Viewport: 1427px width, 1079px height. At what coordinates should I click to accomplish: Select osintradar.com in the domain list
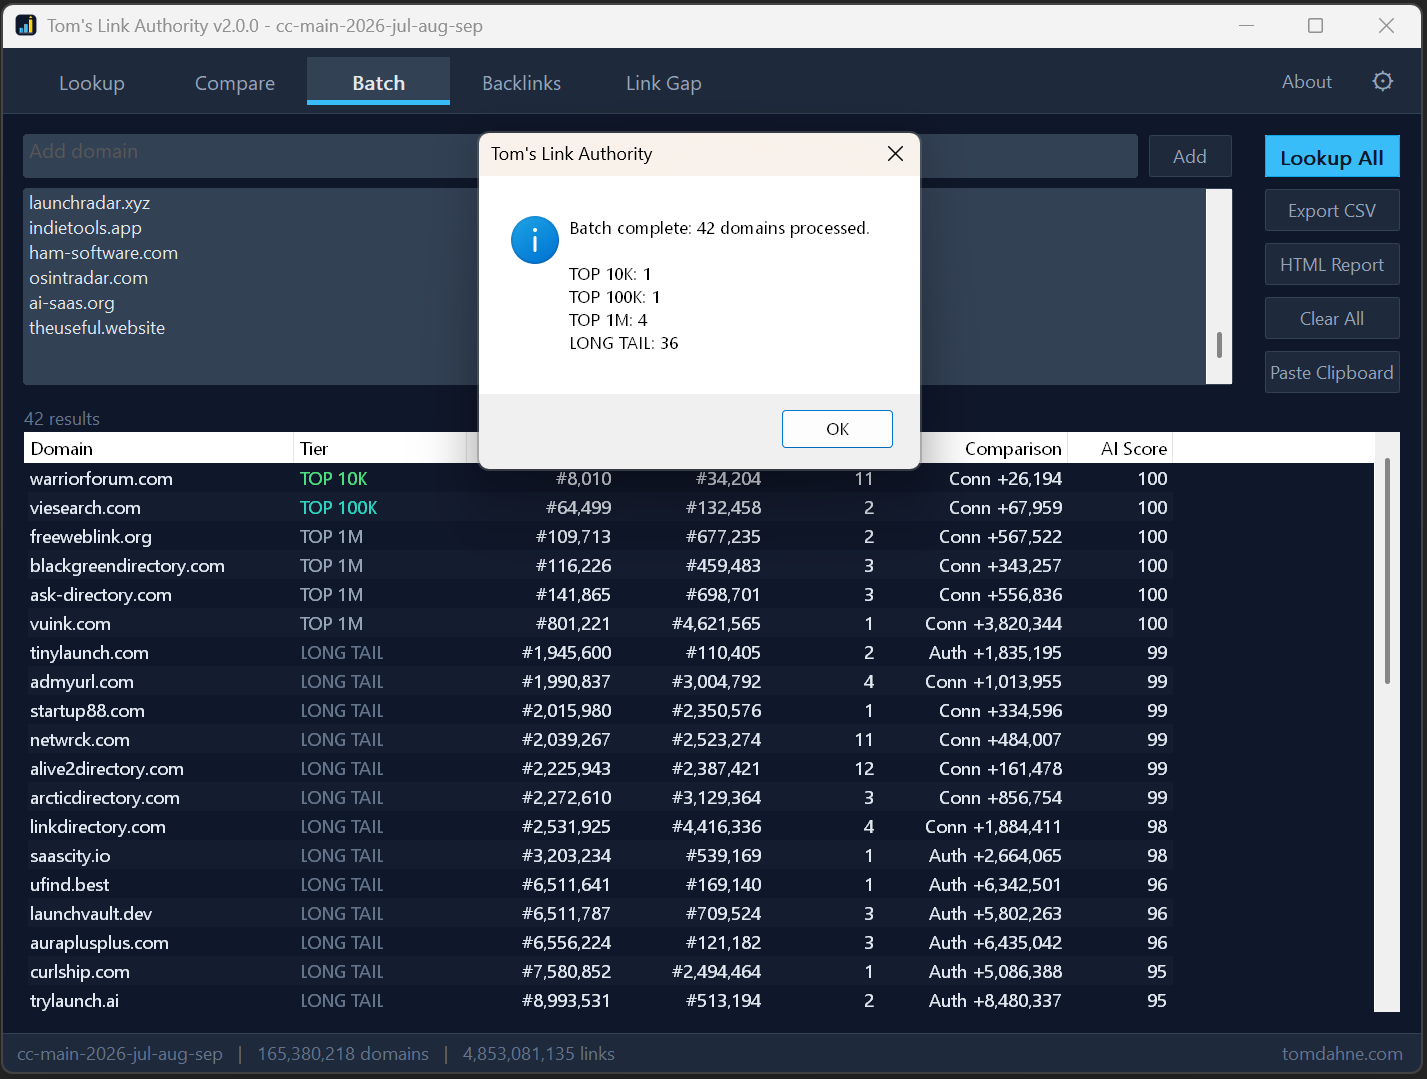tap(89, 278)
